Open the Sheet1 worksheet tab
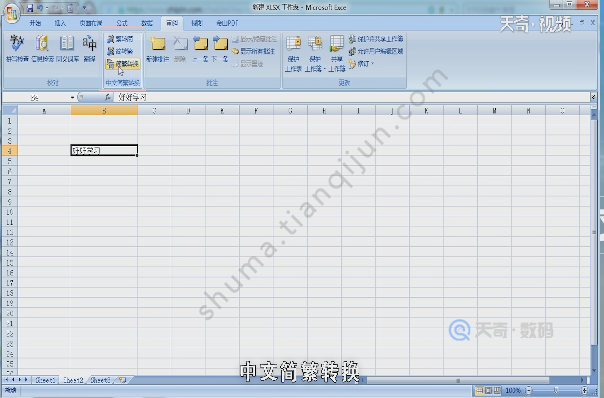This screenshot has width=604, height=398. pyautogui.click(x=45, y=380)
